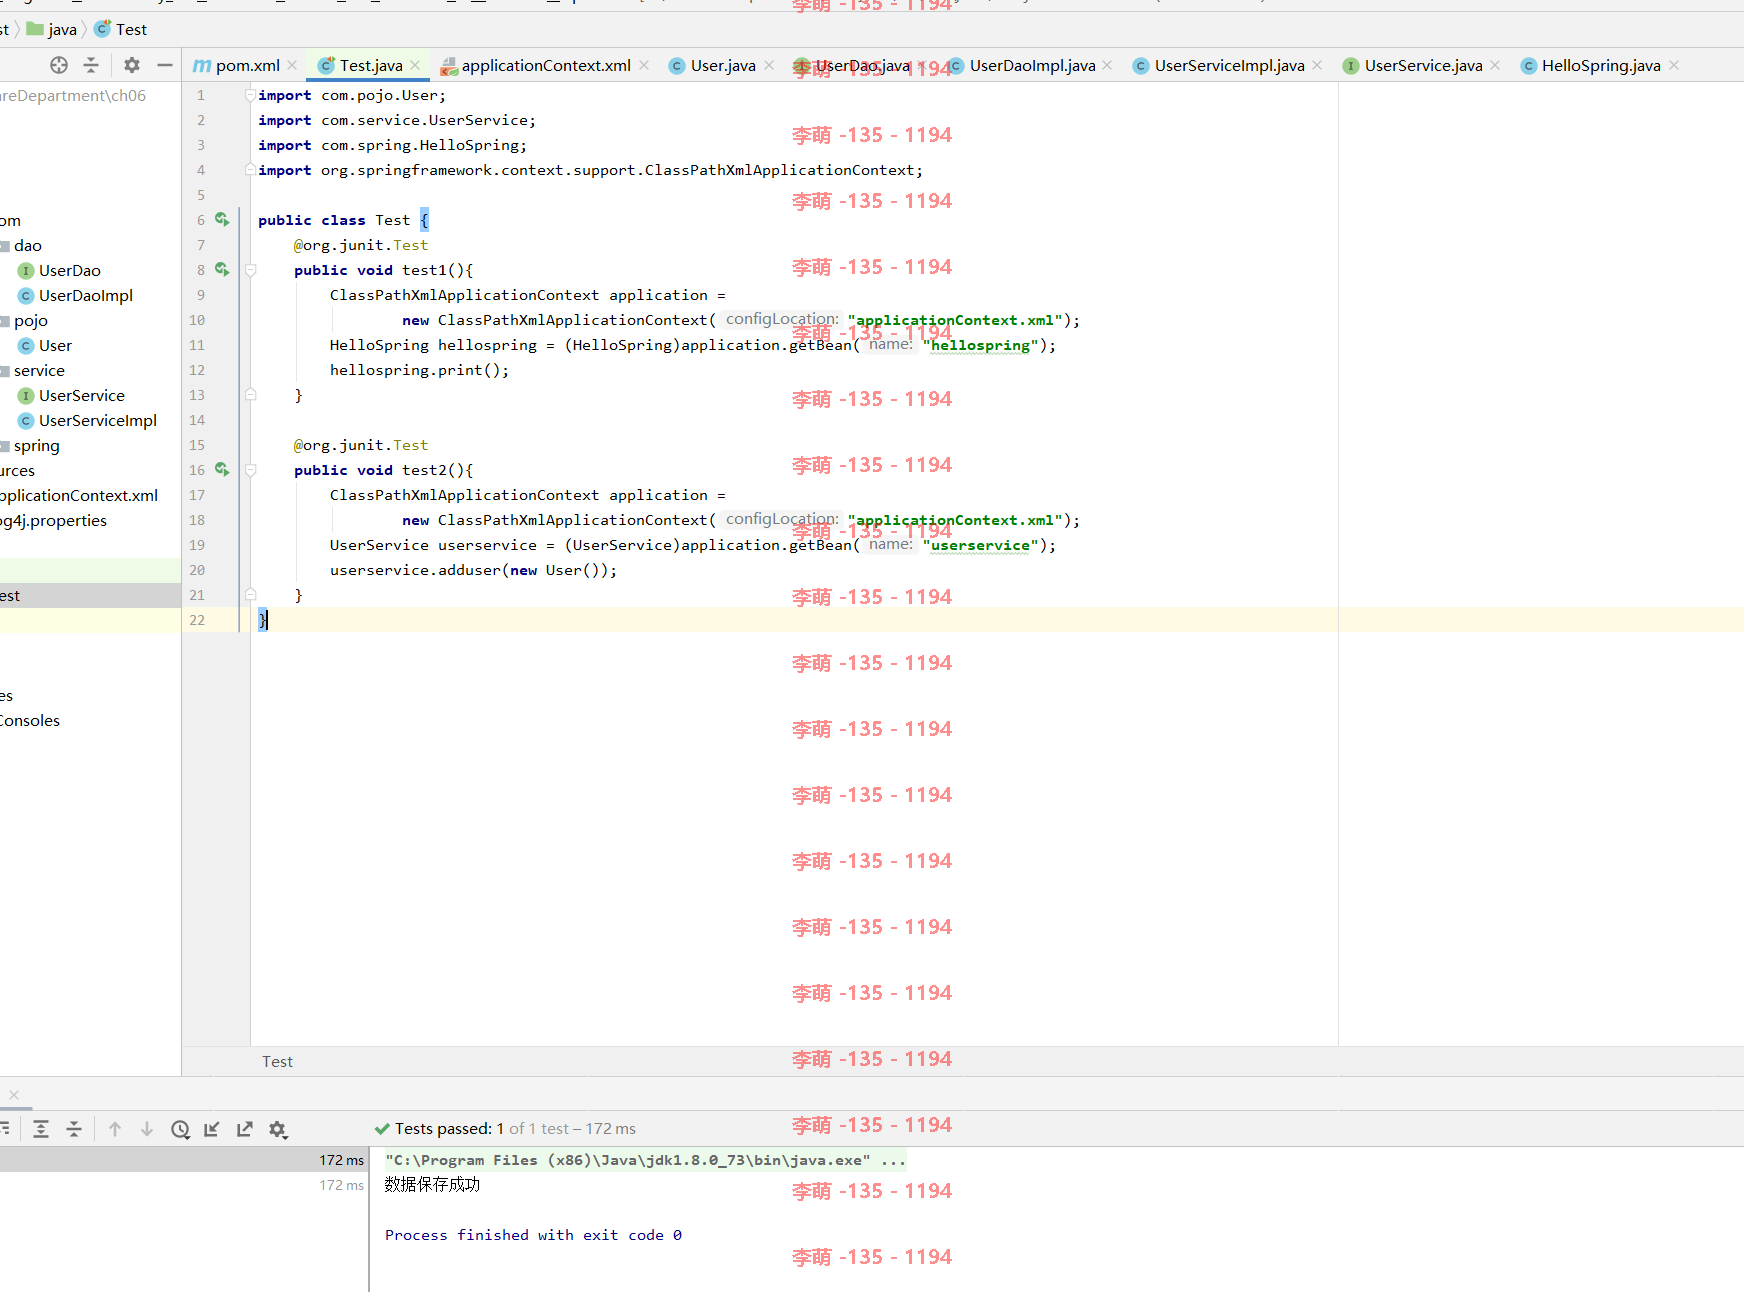
Task: Close the User.java tab
Action: [x=769, y=65]
